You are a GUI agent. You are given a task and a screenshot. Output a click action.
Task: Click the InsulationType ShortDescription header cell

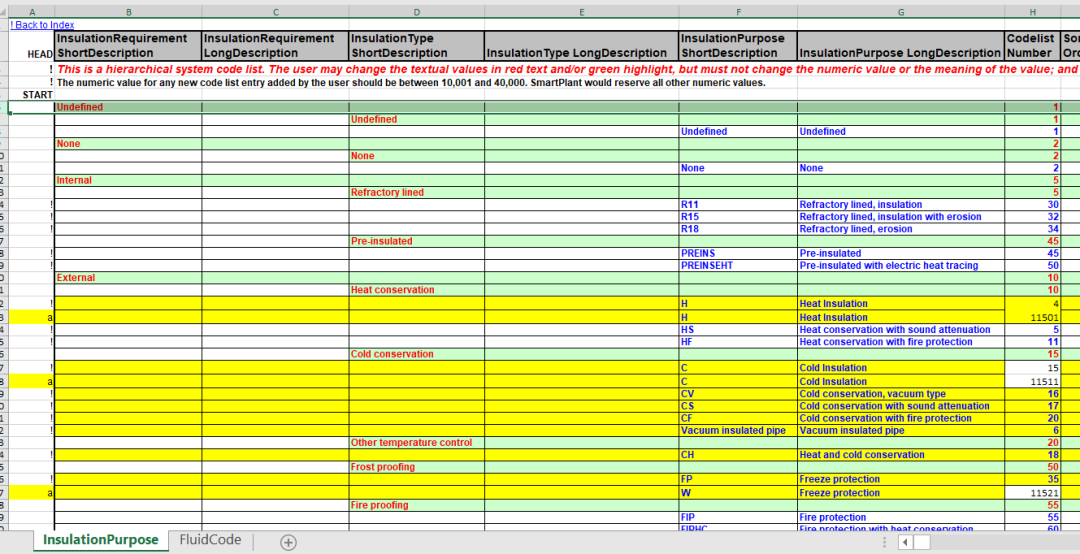[417, 45]
